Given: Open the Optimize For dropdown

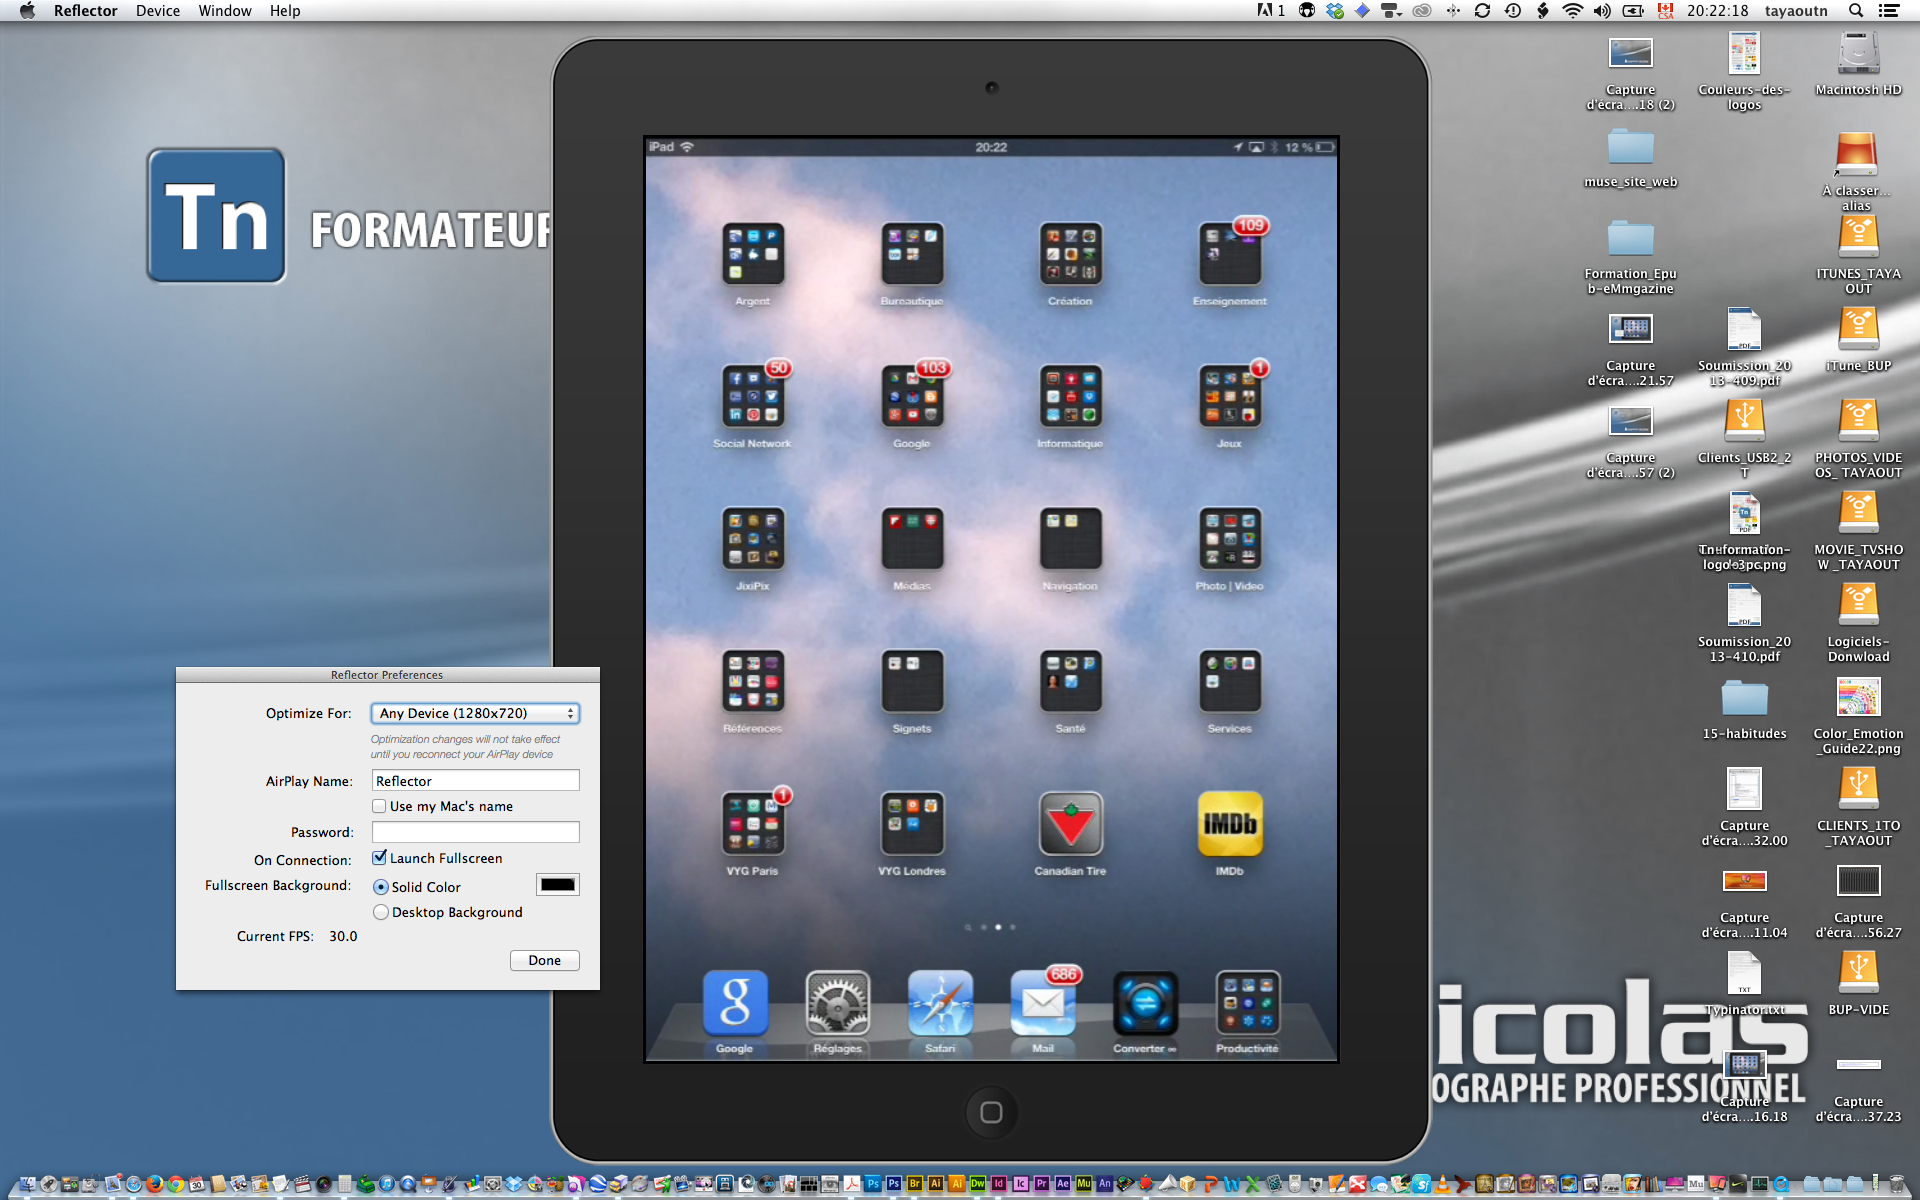Looking at the screenshot, I should [x=475, y=713].
